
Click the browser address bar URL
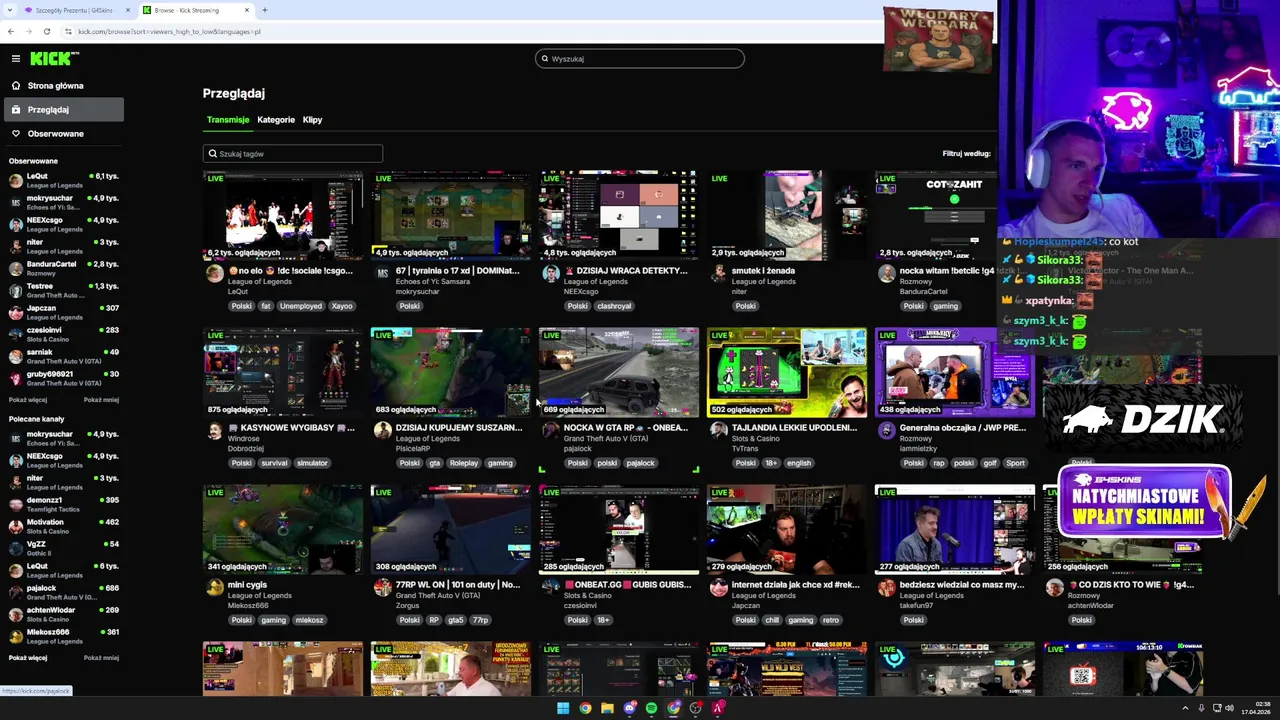(x=169, y=31)
